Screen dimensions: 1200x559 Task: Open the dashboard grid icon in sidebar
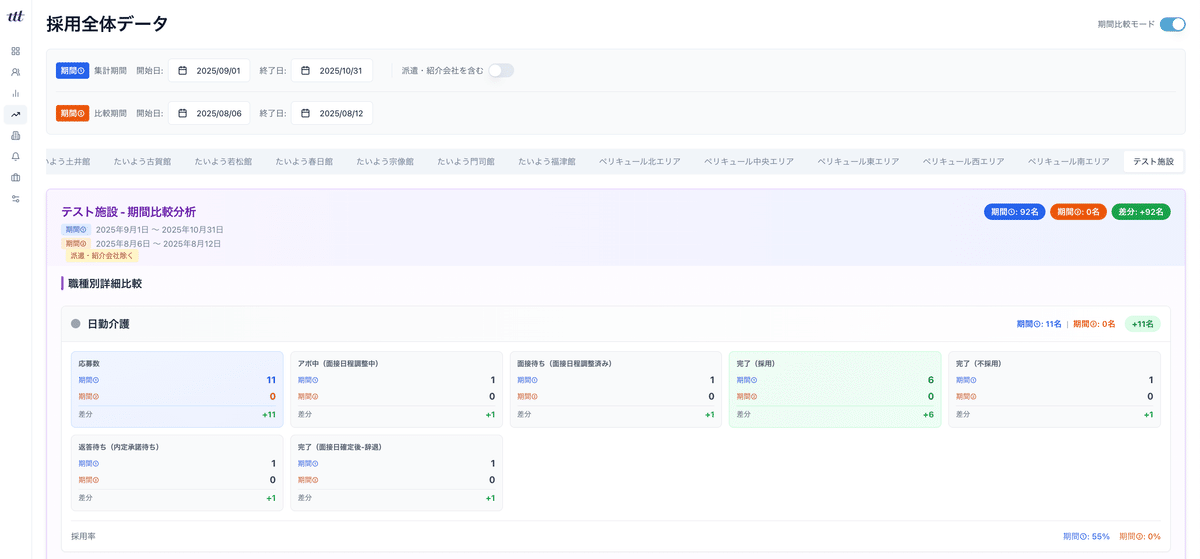click(15, 51)
